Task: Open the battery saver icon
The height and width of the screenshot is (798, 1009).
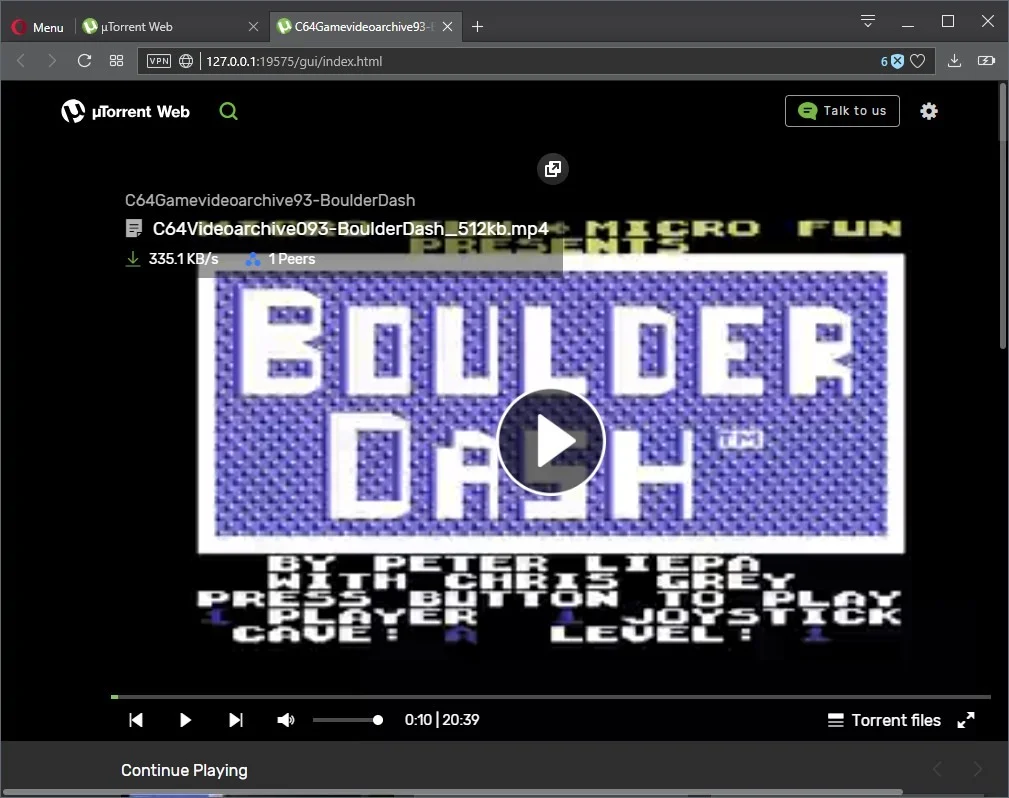Action: click(986, 61)
